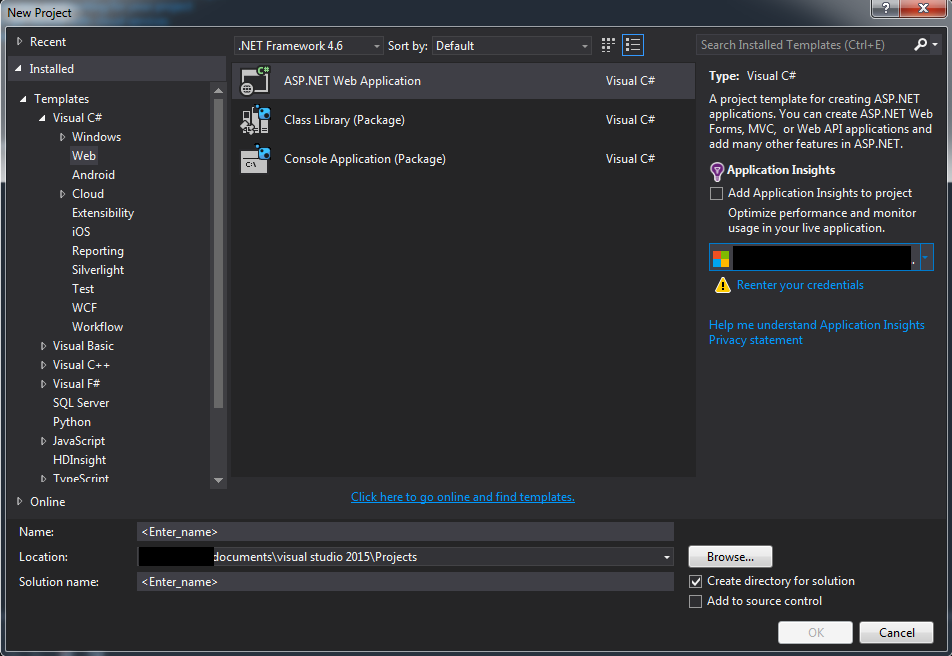The image size is (952, 656).
Task: Expand the Visual F# node
Action: pyautogui.click(x=43, y=384)
